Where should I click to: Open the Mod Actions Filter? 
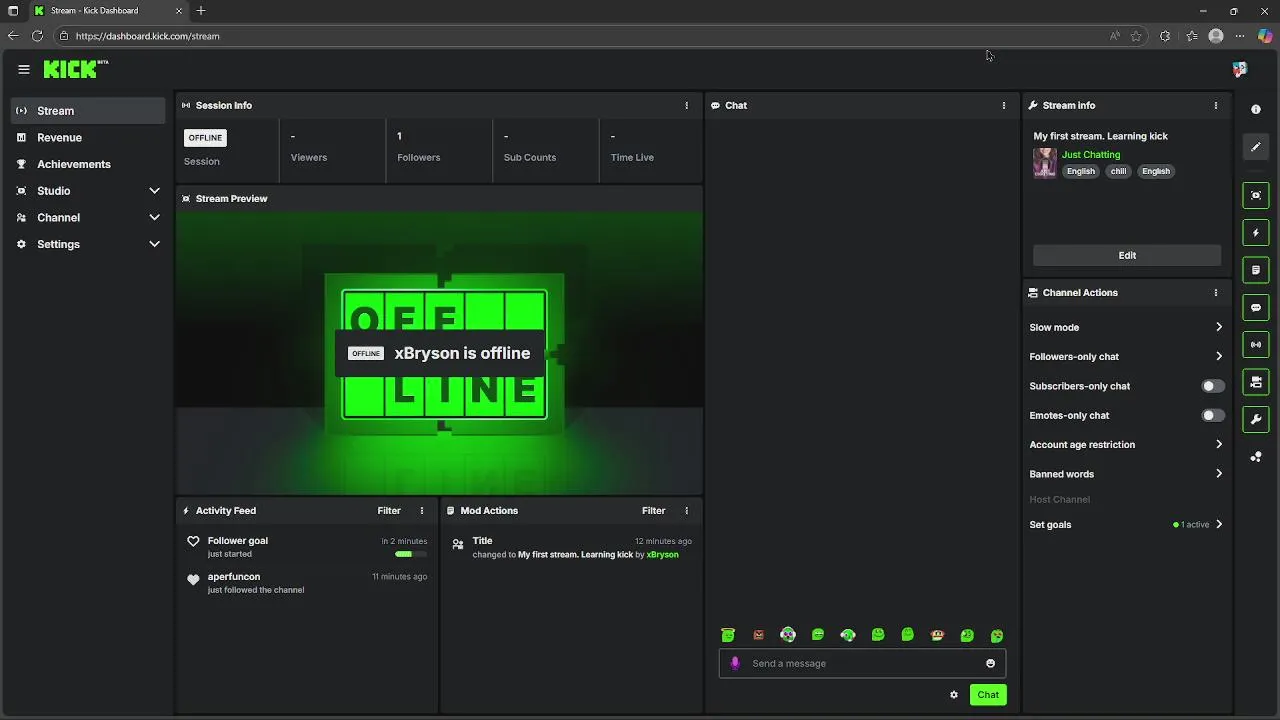[x=653, y=510]
